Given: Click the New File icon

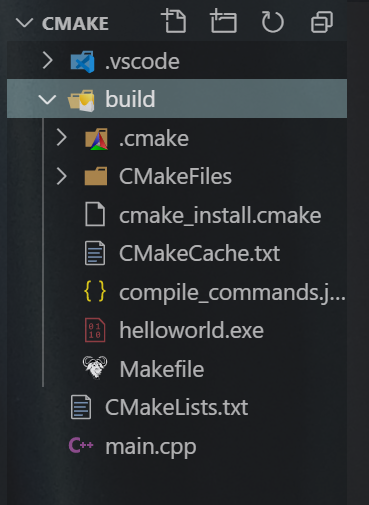Looking at the screenshot, I should coord(174,22).
